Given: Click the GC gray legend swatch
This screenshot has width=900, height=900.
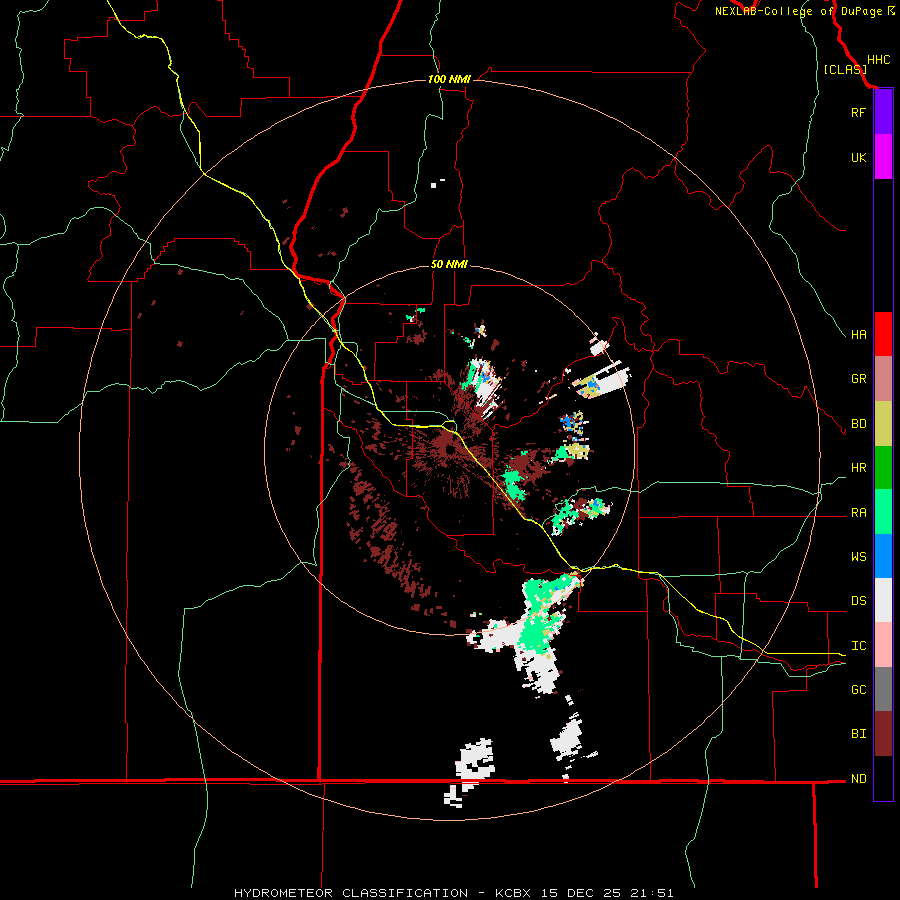Looking at the screenshot, I should [883, 689].
